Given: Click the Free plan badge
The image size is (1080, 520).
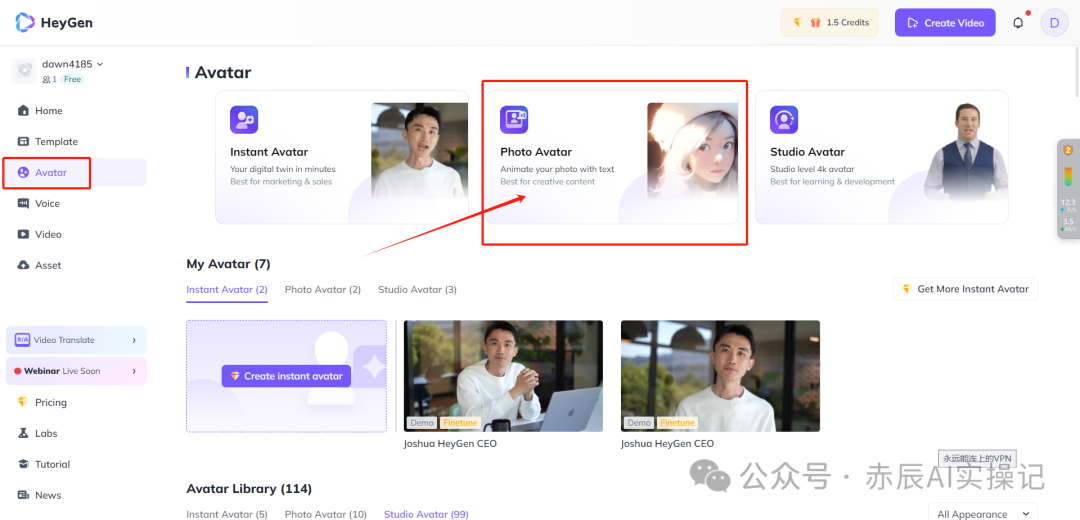Looking at the screenshot, I should tap(72, 80).
